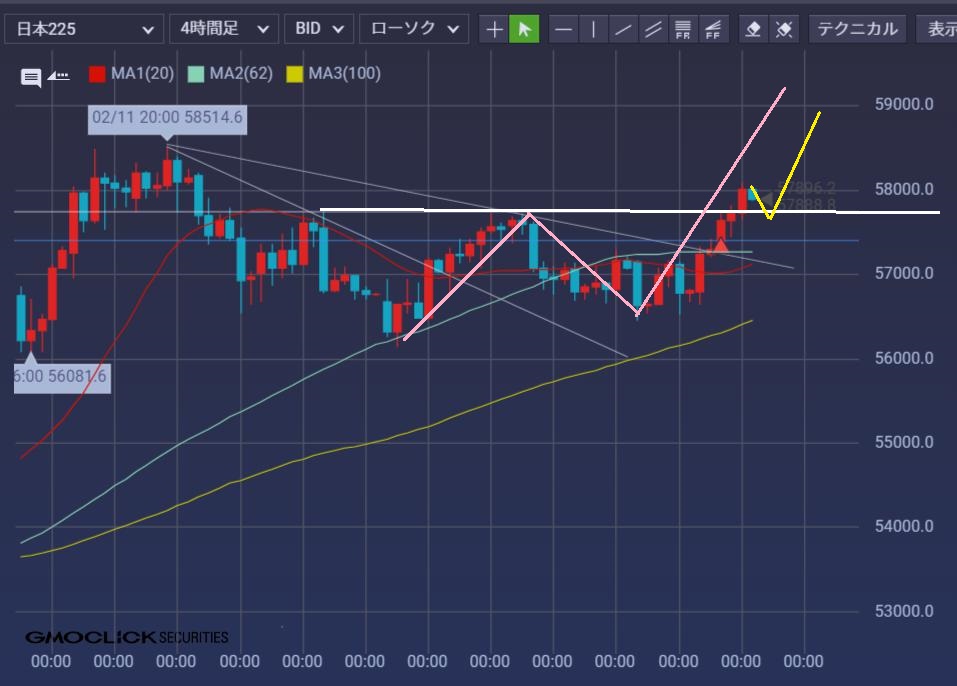Open the テクニカル indicators button
The height and width of the screenshot is (686, 957).
pos(857,28)
